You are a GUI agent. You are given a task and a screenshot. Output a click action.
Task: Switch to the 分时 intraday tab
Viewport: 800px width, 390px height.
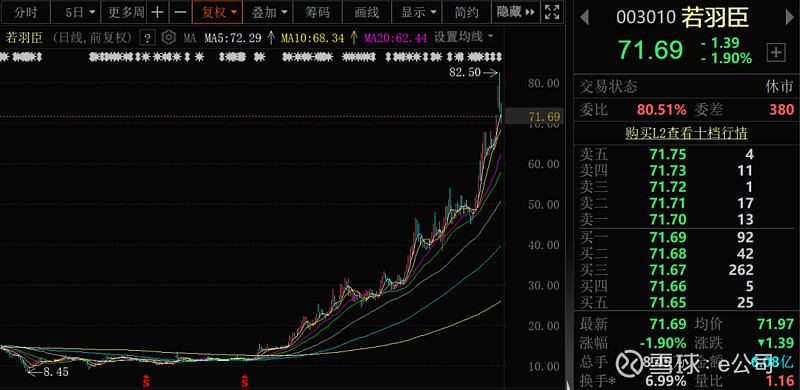(26, 12)
